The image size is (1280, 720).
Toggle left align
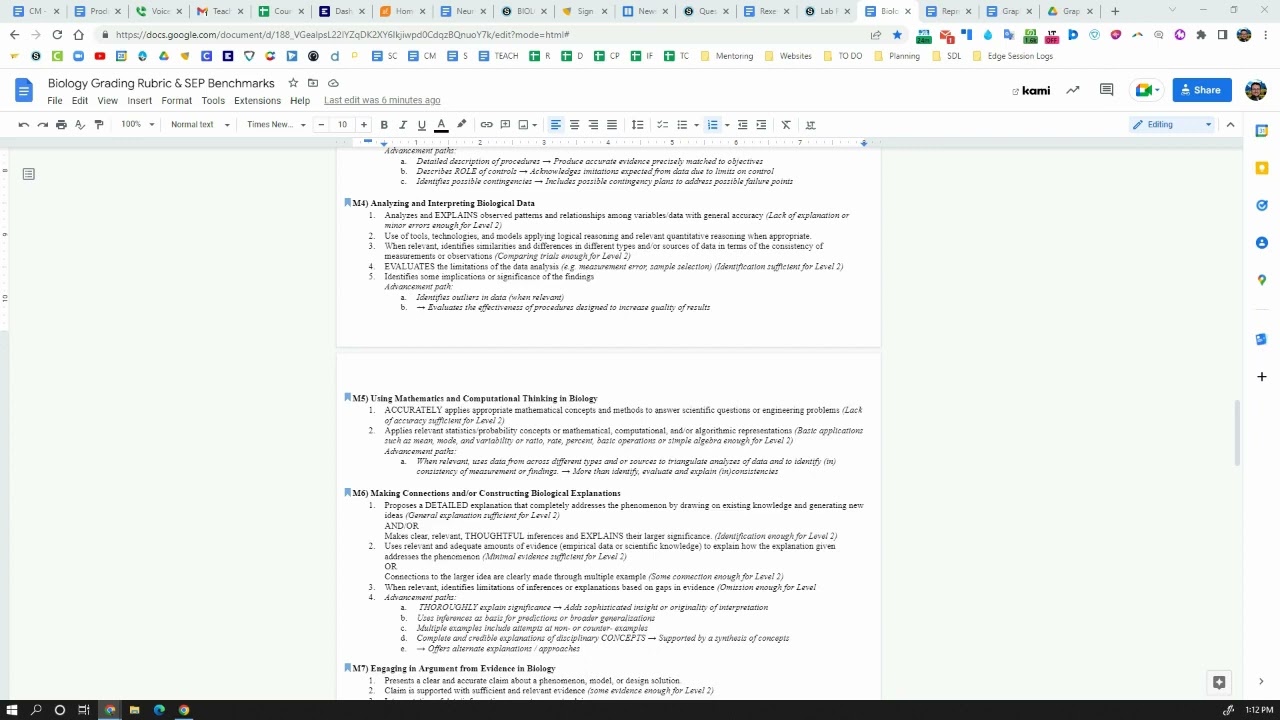tap(555, 125)
